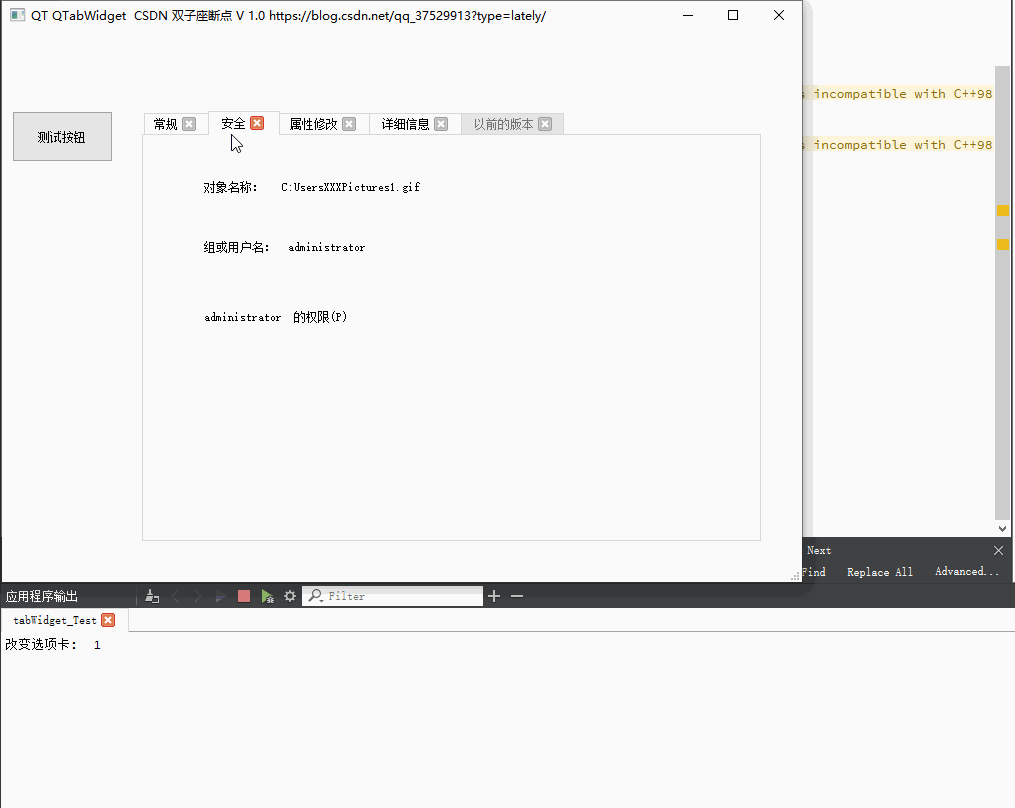Click Replace All in Qt Creator
1015x808 pixels.
(880, 572)
